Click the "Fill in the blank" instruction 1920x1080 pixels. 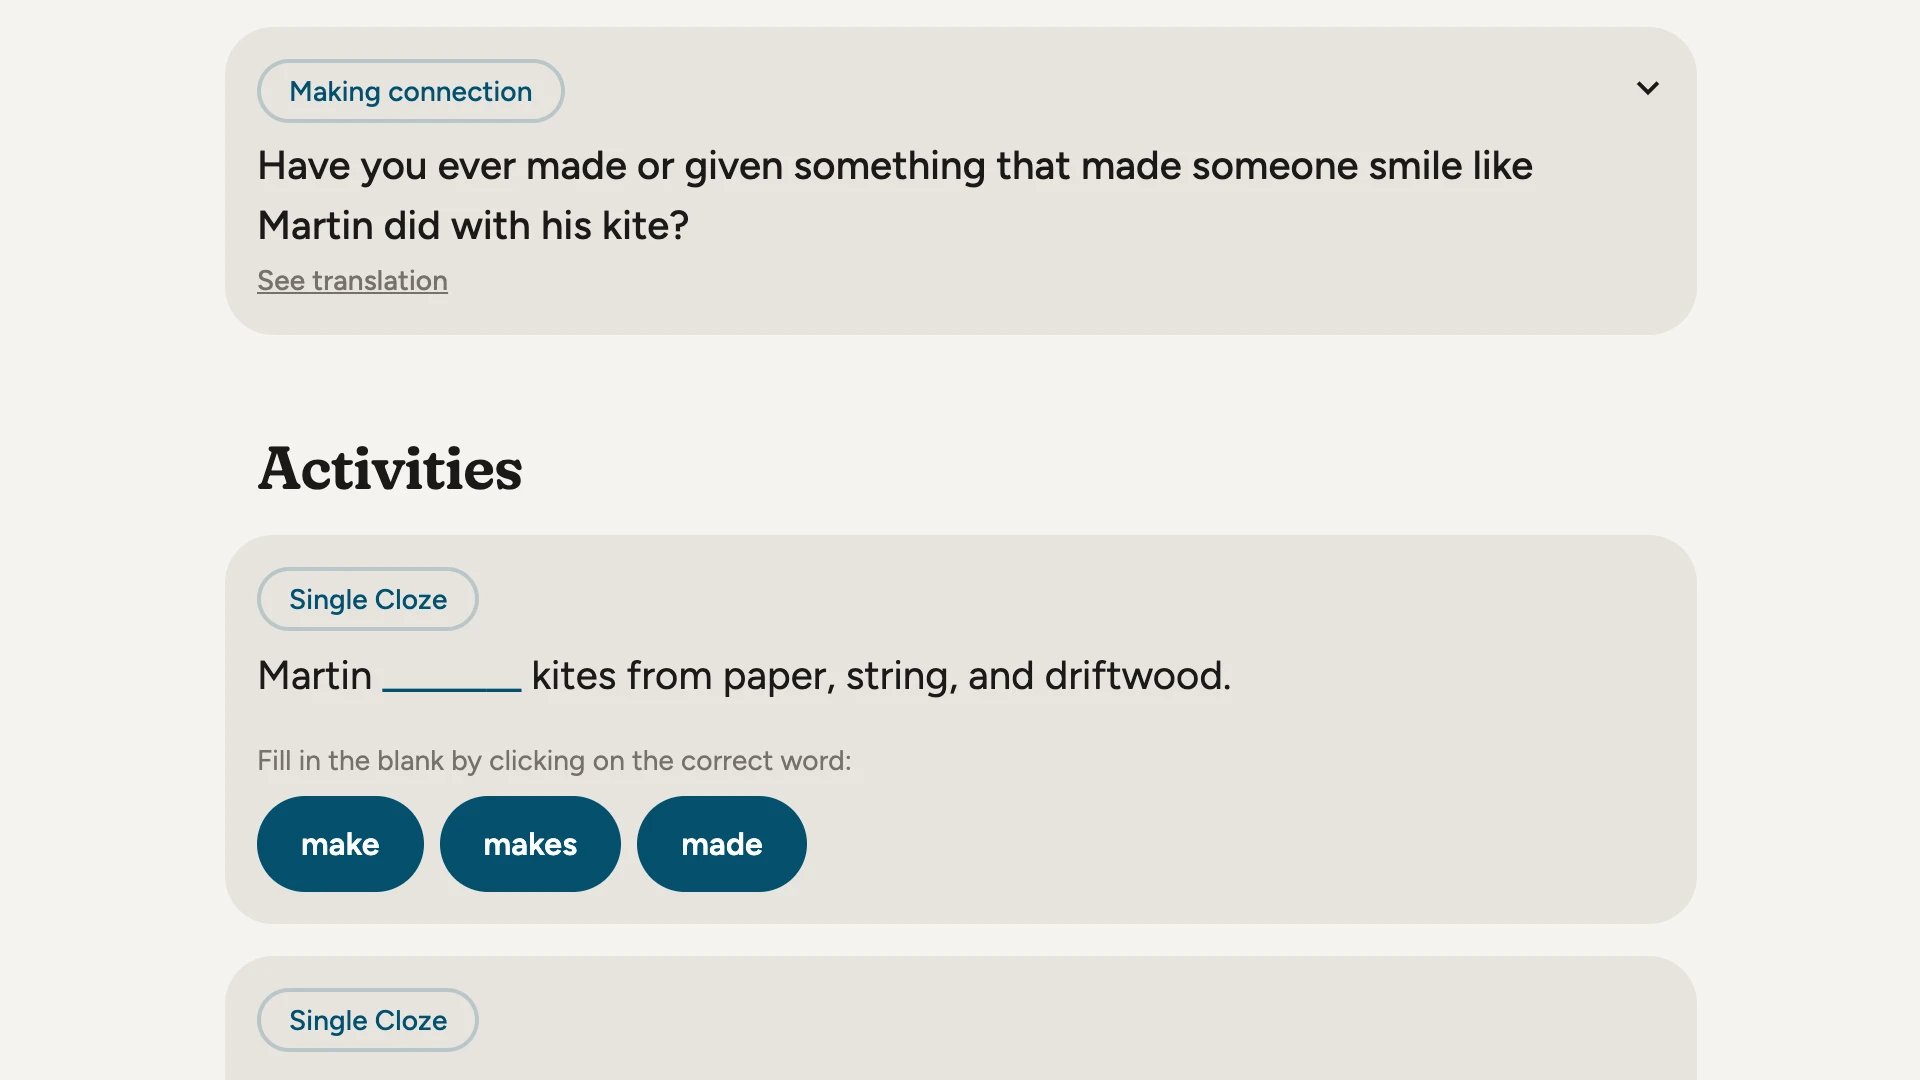(554, 761)
